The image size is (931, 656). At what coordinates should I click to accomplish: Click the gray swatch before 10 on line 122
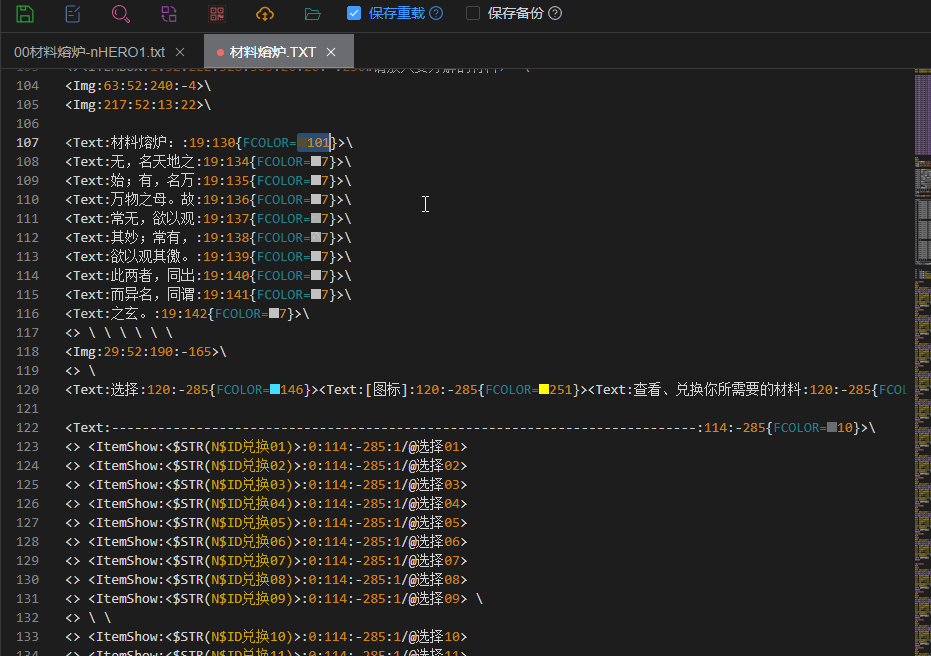(x=832, y=427)
